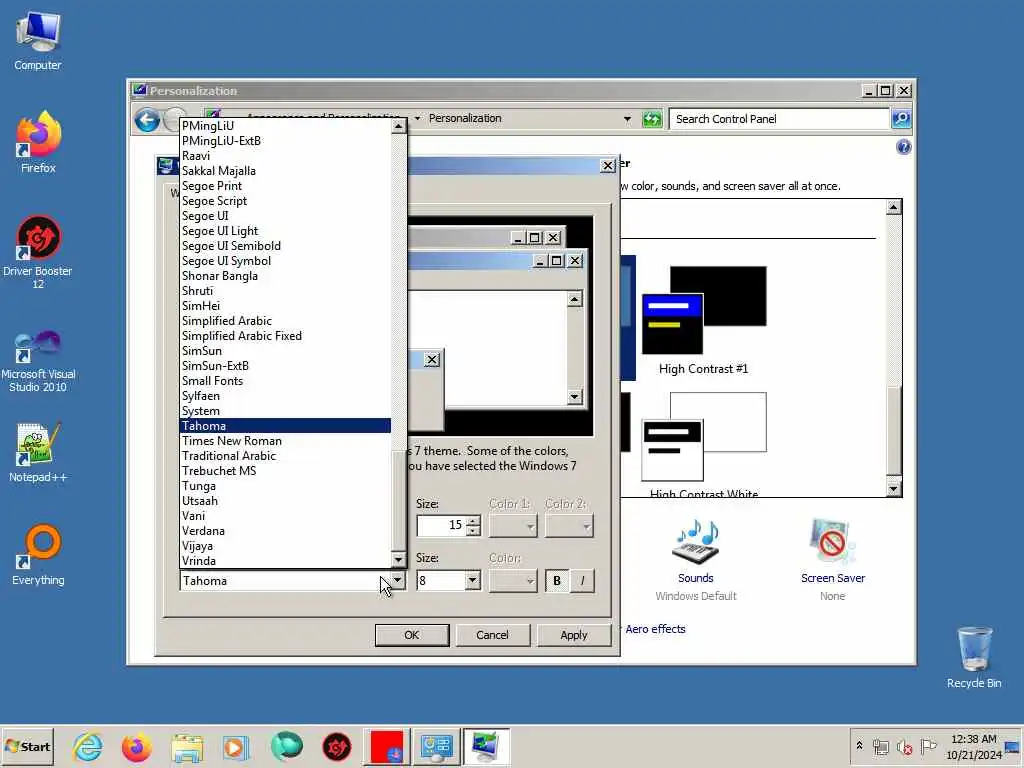Toggle the Italic font button

tap(583, 581)
